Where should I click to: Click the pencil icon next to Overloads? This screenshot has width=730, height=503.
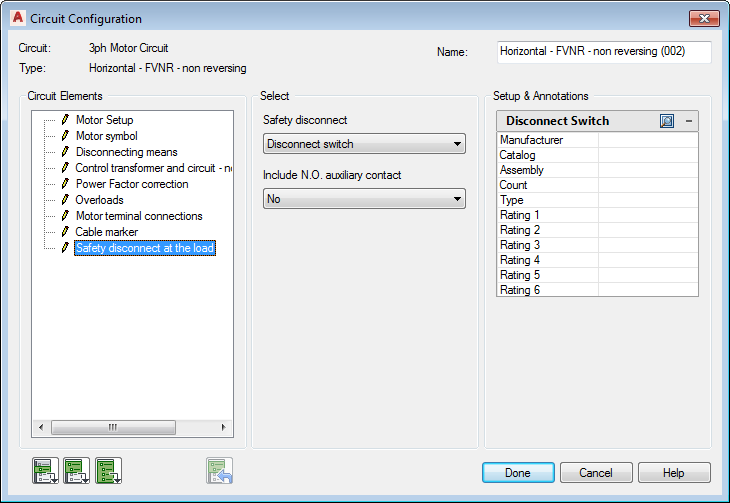(x=65, y=200)
